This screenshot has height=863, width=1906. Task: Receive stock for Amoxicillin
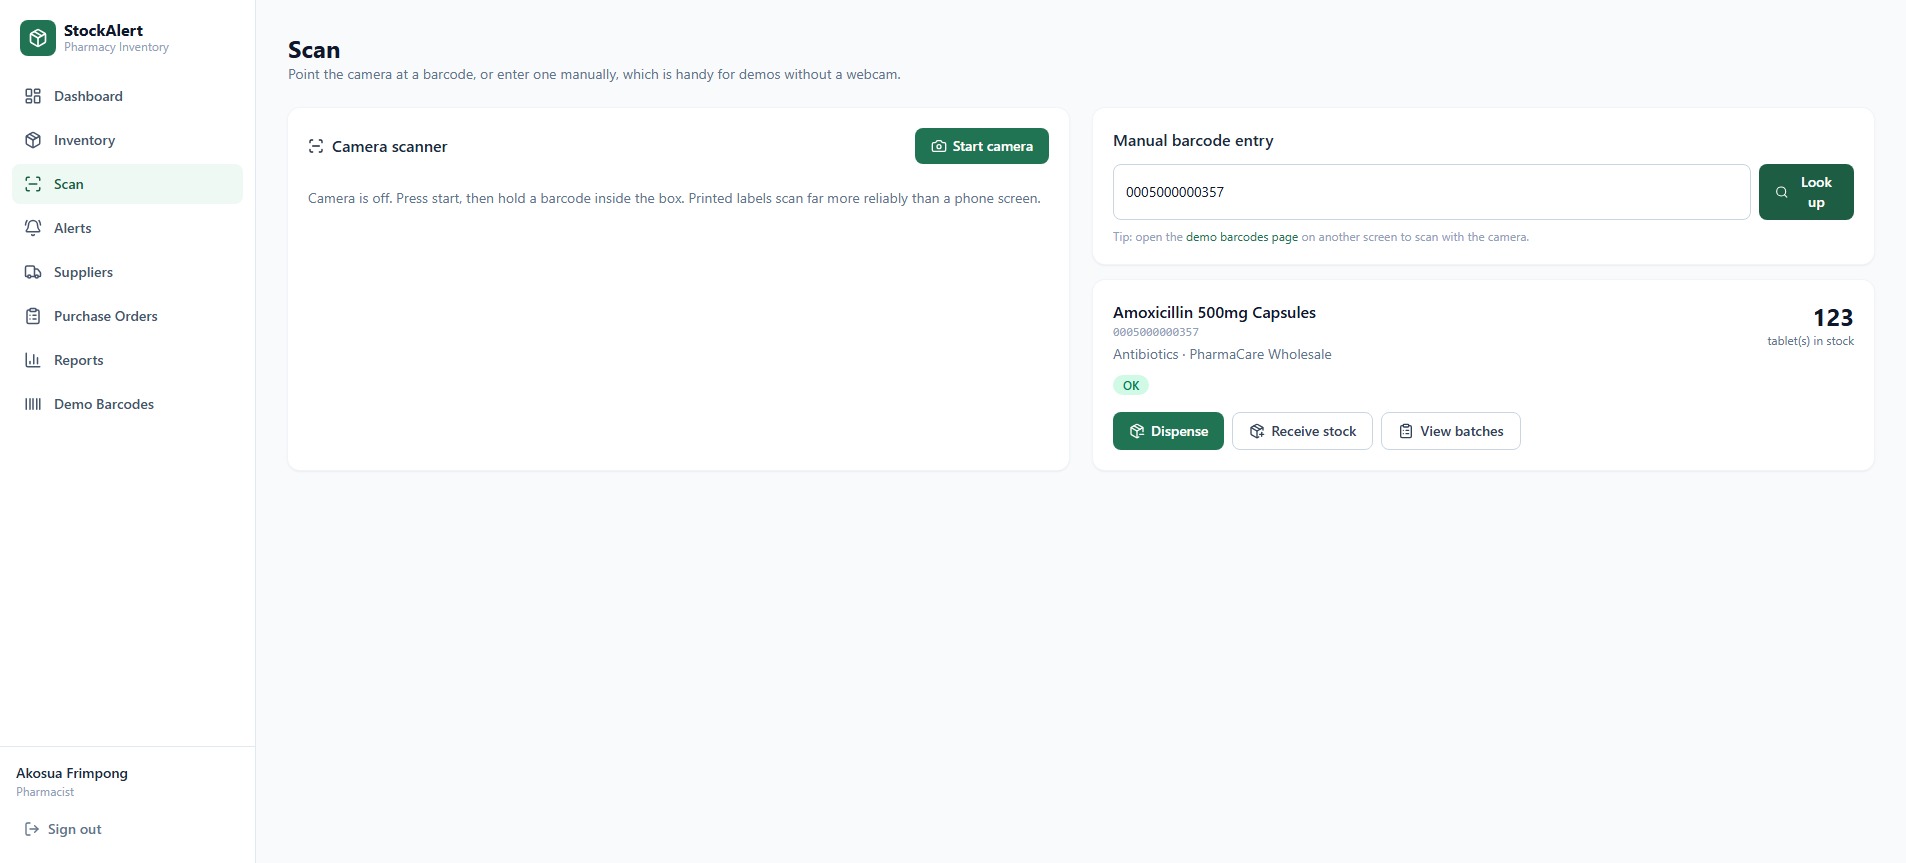click(x=1302, y=431)
